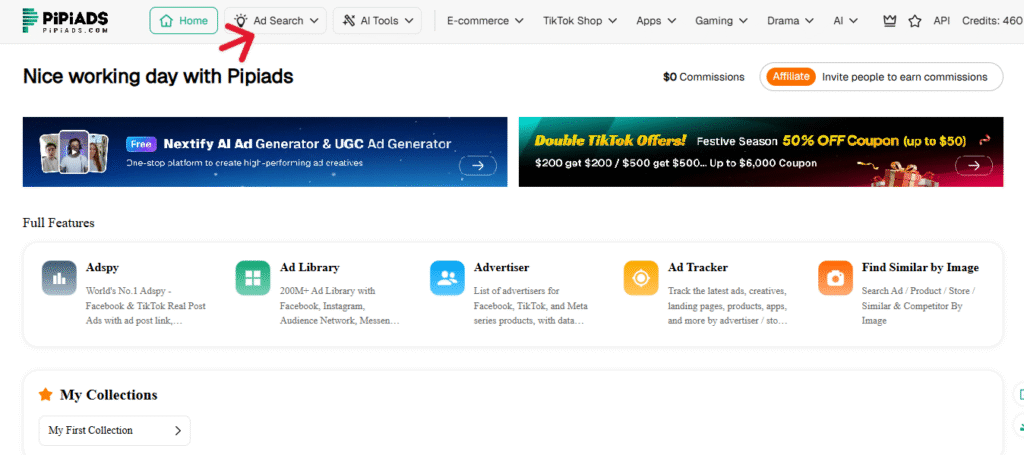
Task: Click the 50% OFF Coupon text
Action: pyautogui.click(x=842, y=141)
